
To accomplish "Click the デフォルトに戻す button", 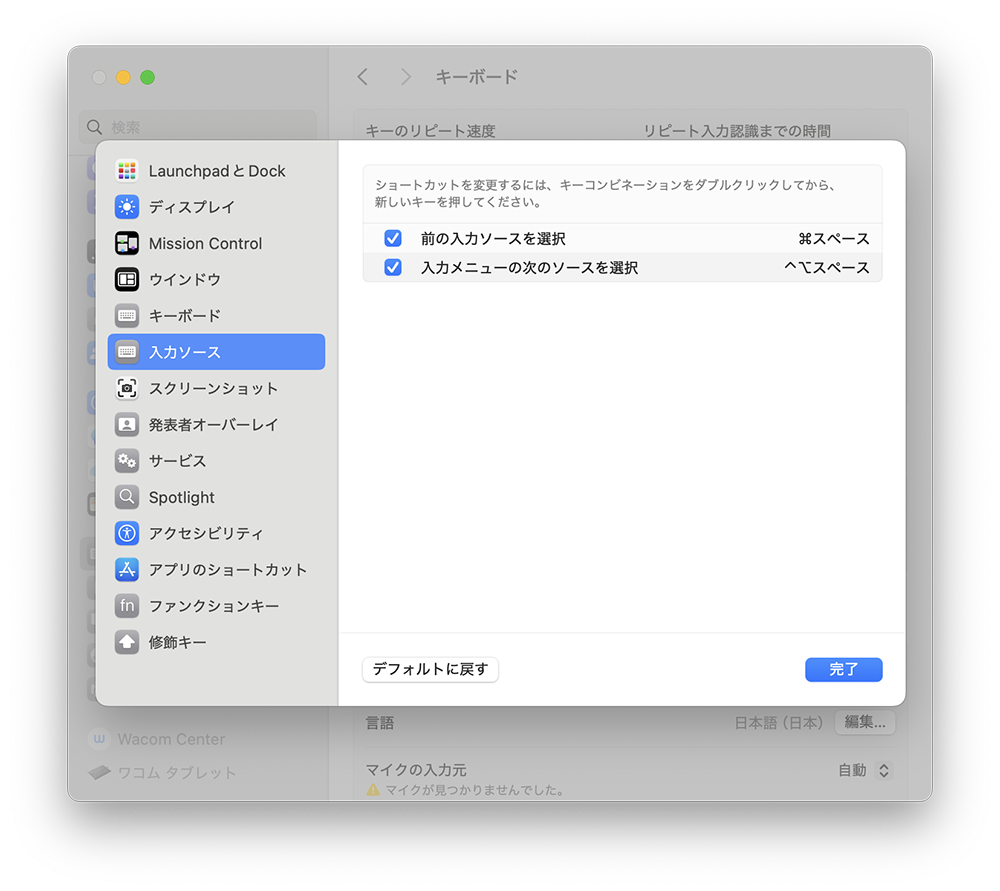I will 430,670.
